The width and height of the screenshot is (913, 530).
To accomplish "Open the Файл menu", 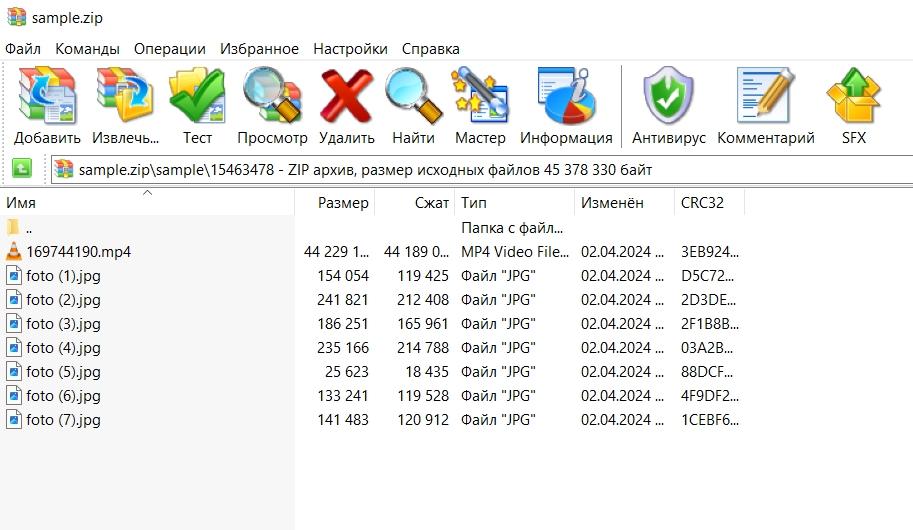I will tap(22, 48).
